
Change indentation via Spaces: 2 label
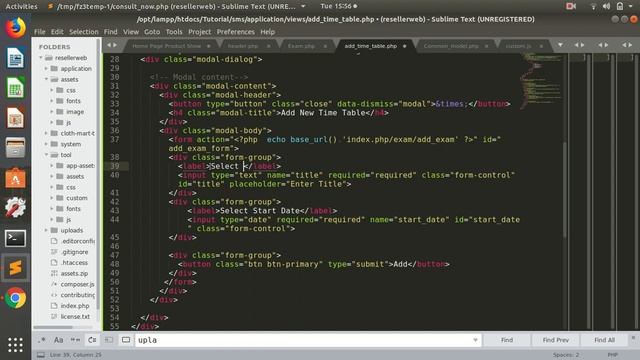[566, 355]
